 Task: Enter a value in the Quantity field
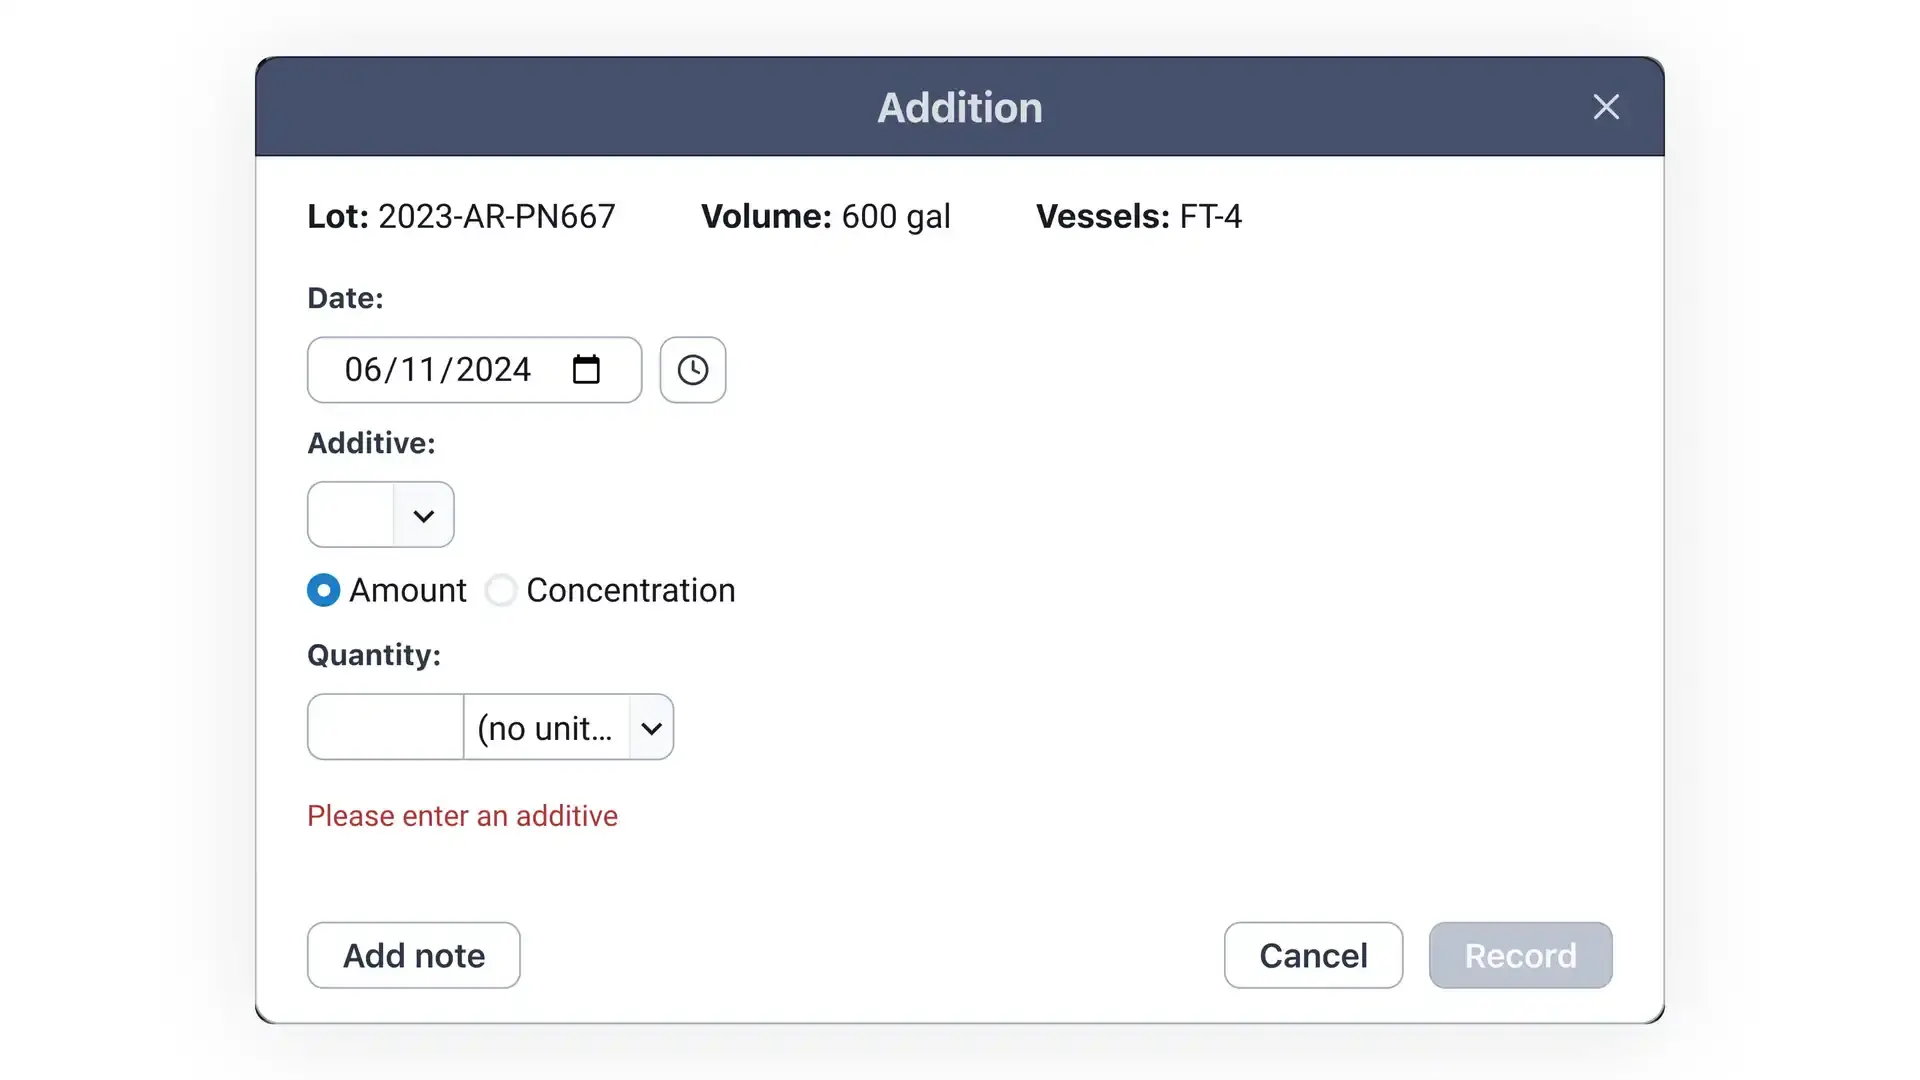384,727
